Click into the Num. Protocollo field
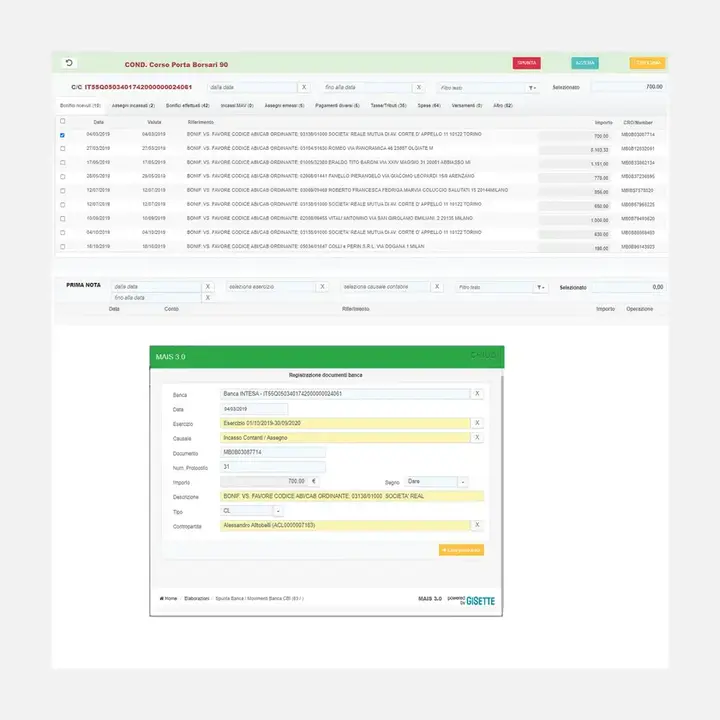Viewport: 720px width, 720px height. (273, 466)
